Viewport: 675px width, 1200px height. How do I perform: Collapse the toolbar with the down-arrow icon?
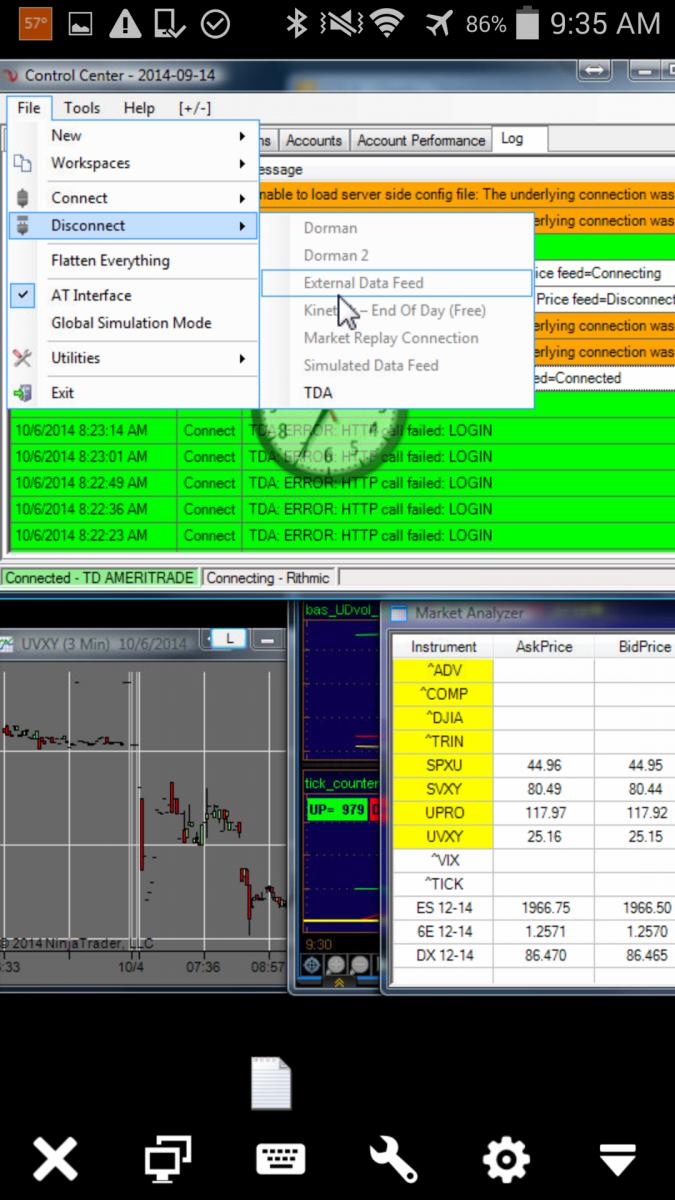pos(618,1160)
